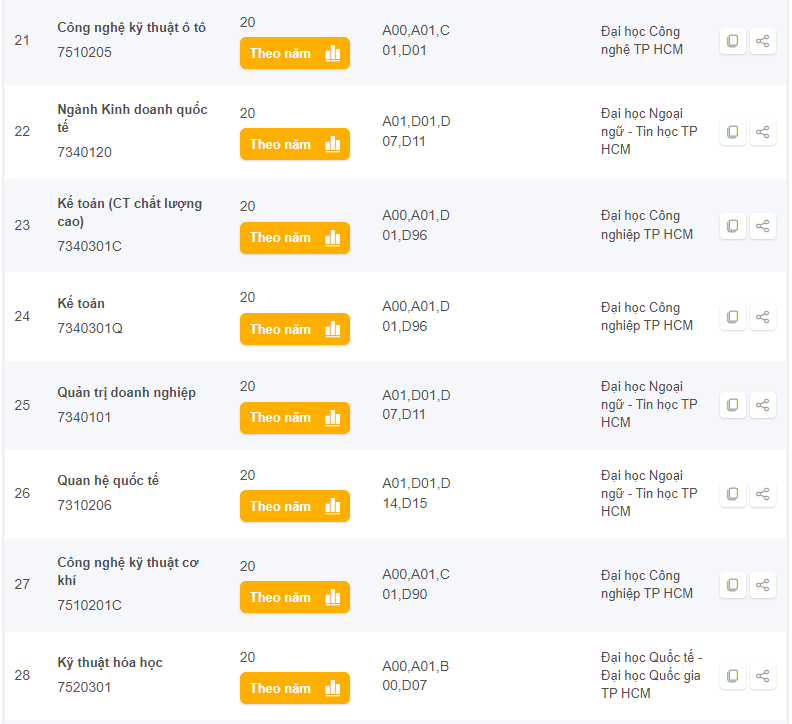This screenshot has width=792, height=724.
Task: Open the Kỹ thuật hóa học major name
Action: (110, 662)
